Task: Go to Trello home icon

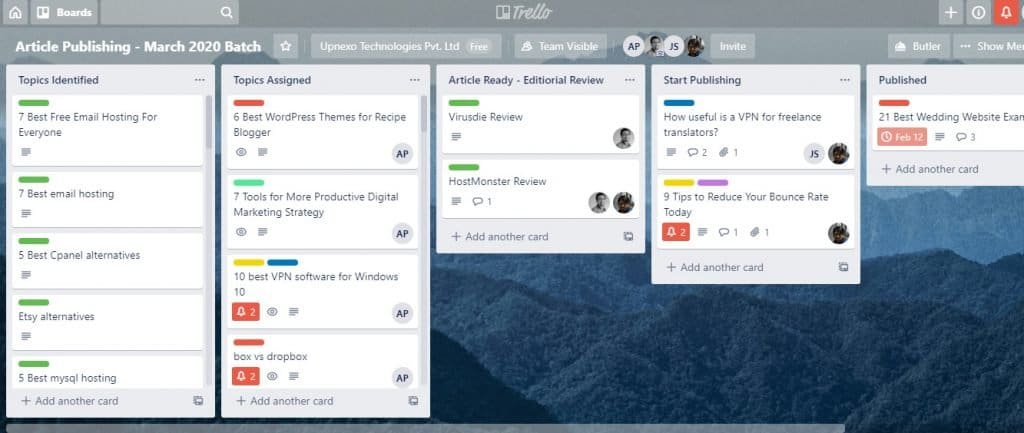Action: (14, 12)
